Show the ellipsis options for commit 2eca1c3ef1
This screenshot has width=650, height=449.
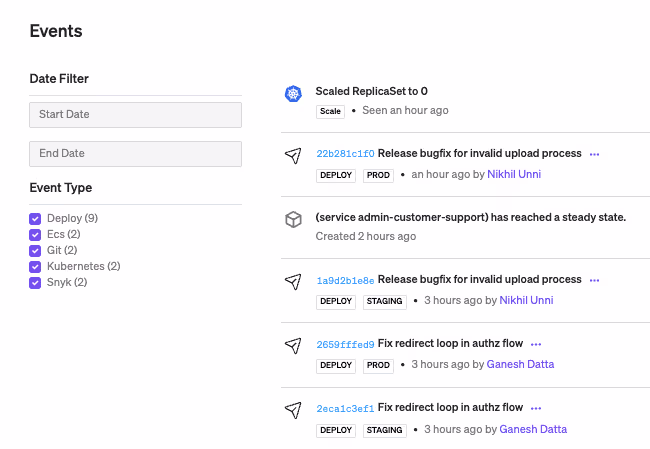coord(536,408)
